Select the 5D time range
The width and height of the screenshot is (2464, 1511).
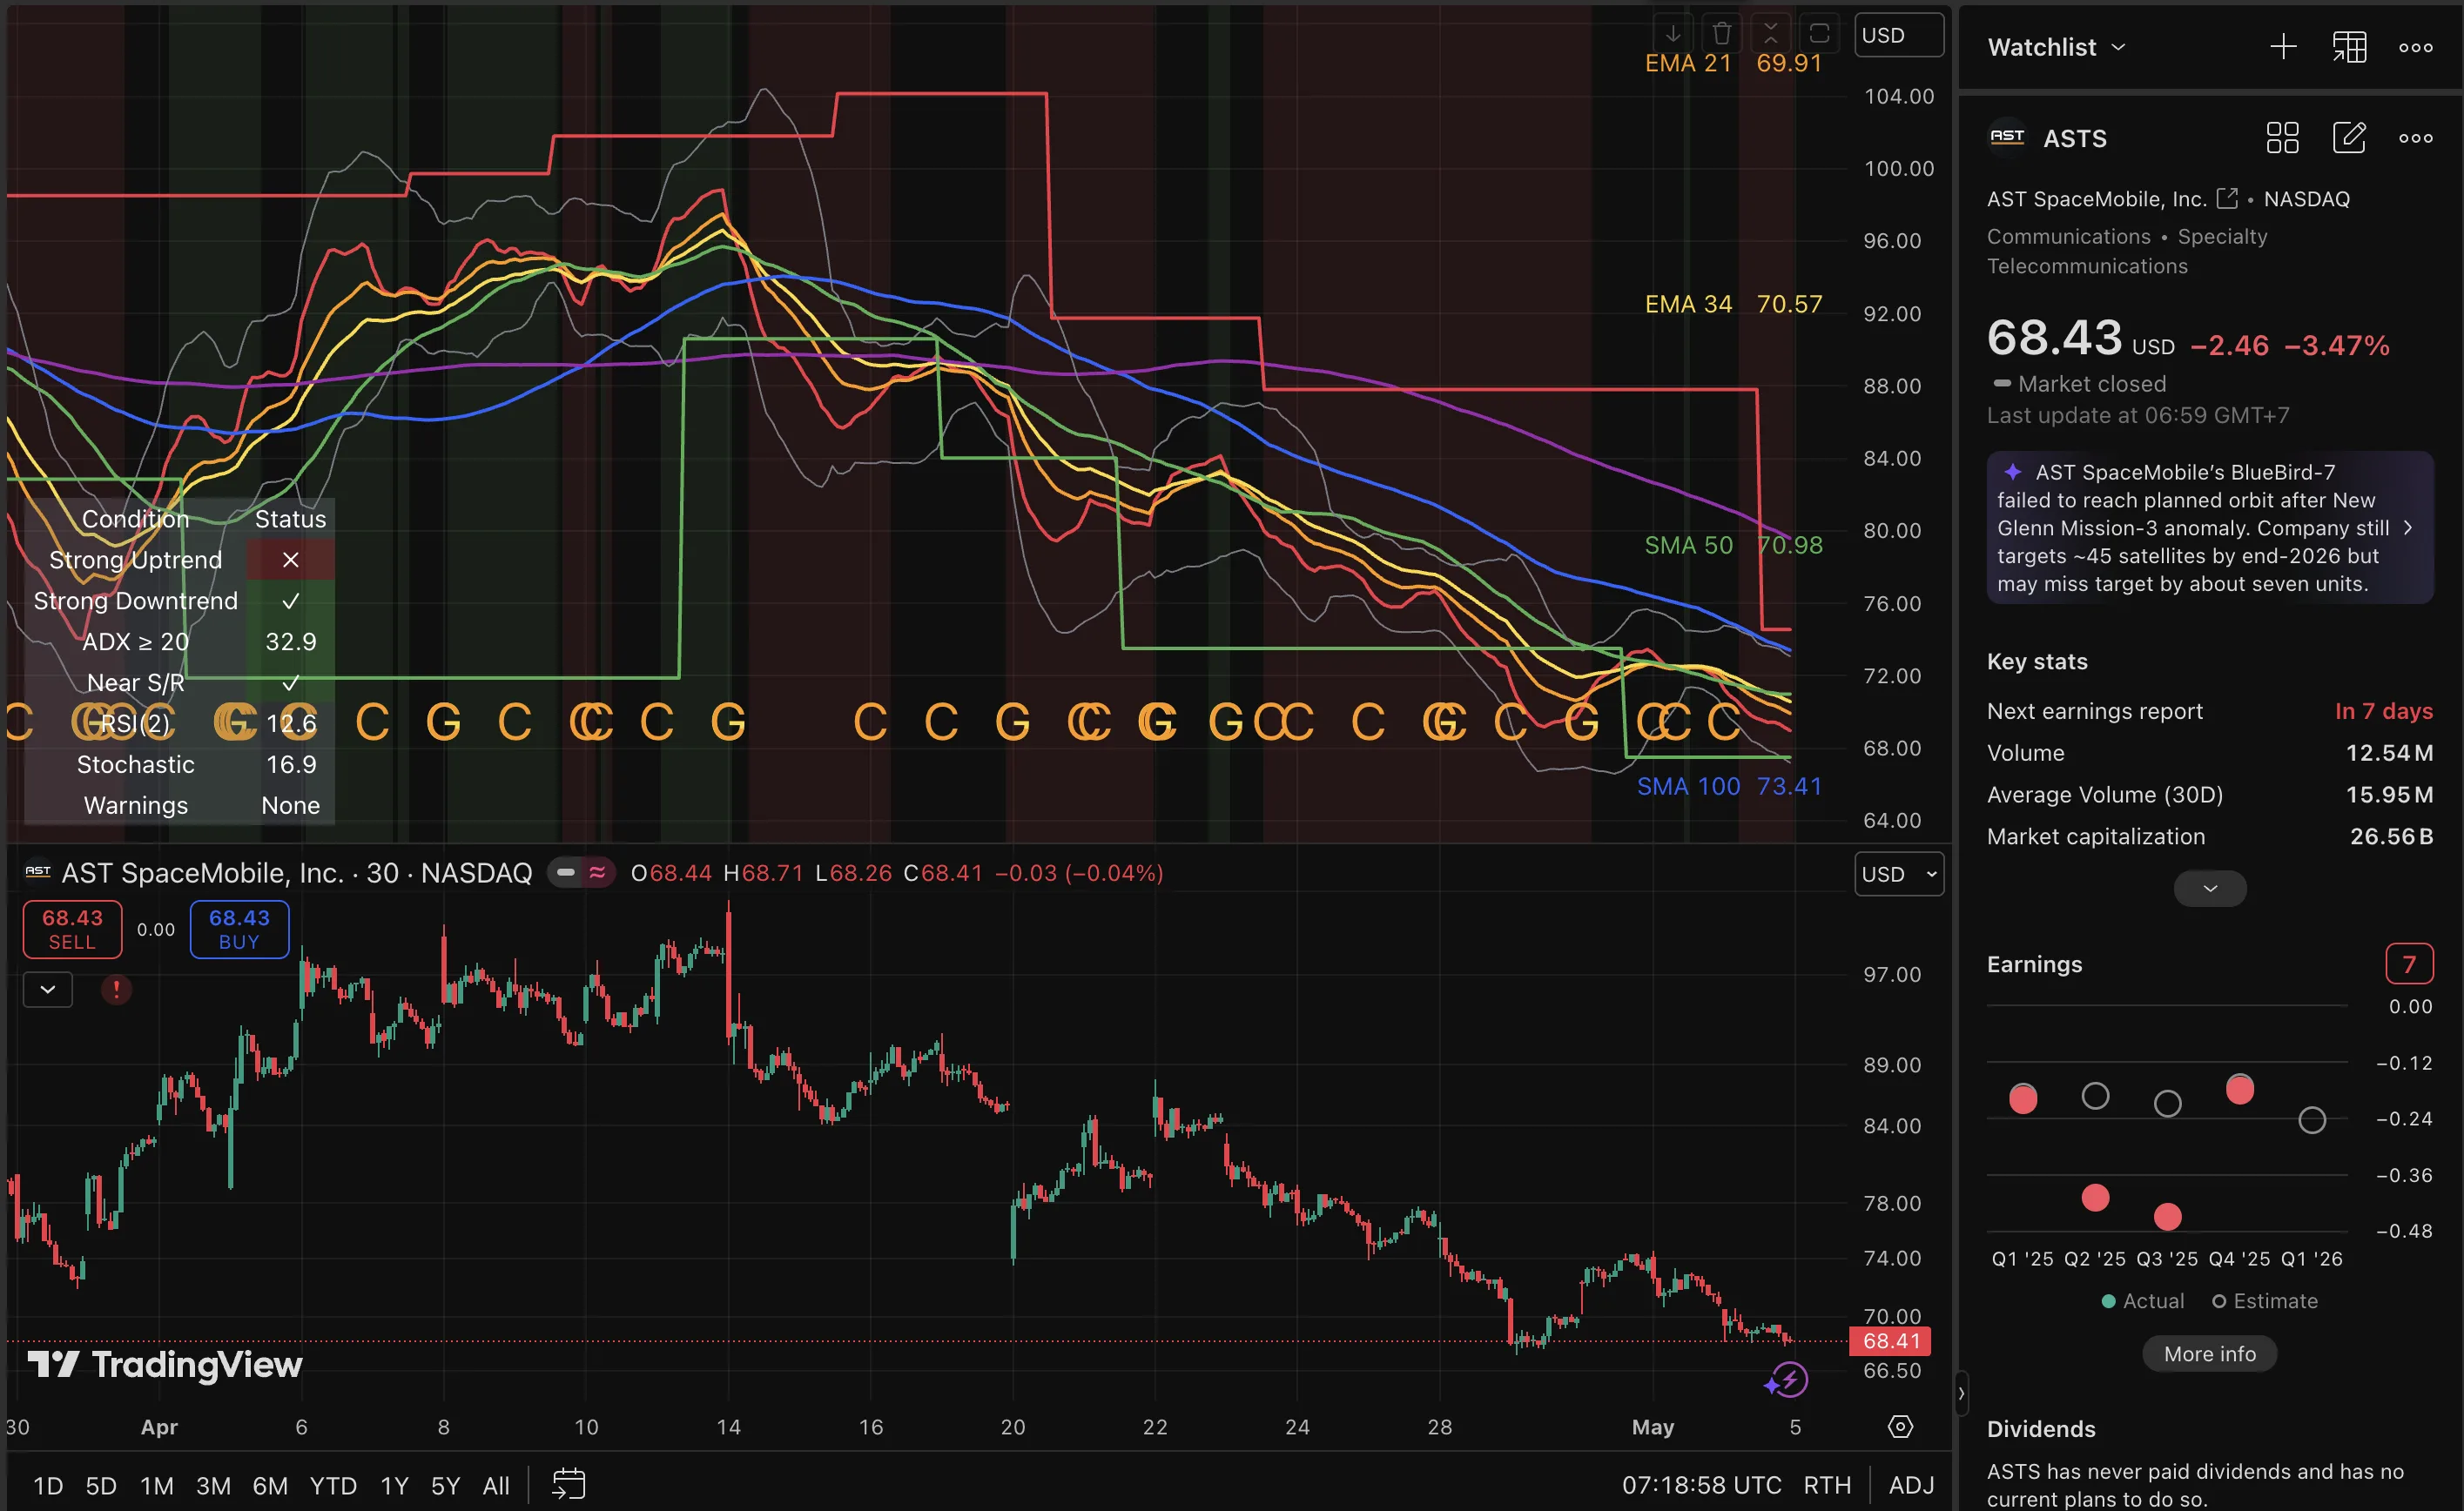click(101, 1485)
